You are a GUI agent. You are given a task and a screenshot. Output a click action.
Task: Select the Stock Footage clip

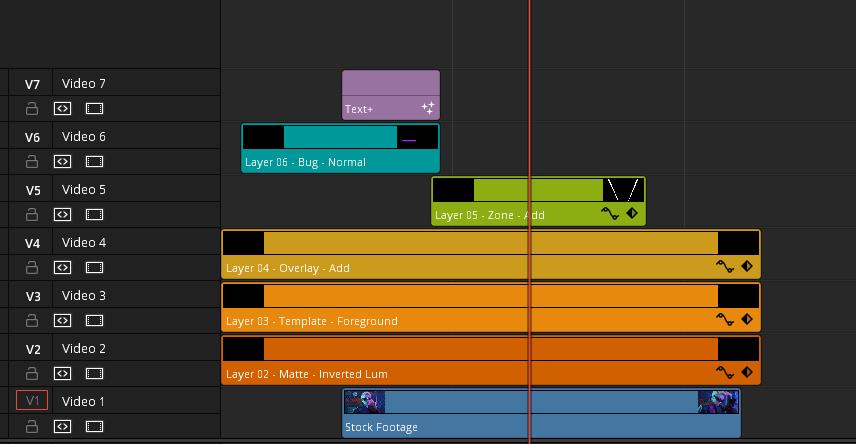pos(541,413)
